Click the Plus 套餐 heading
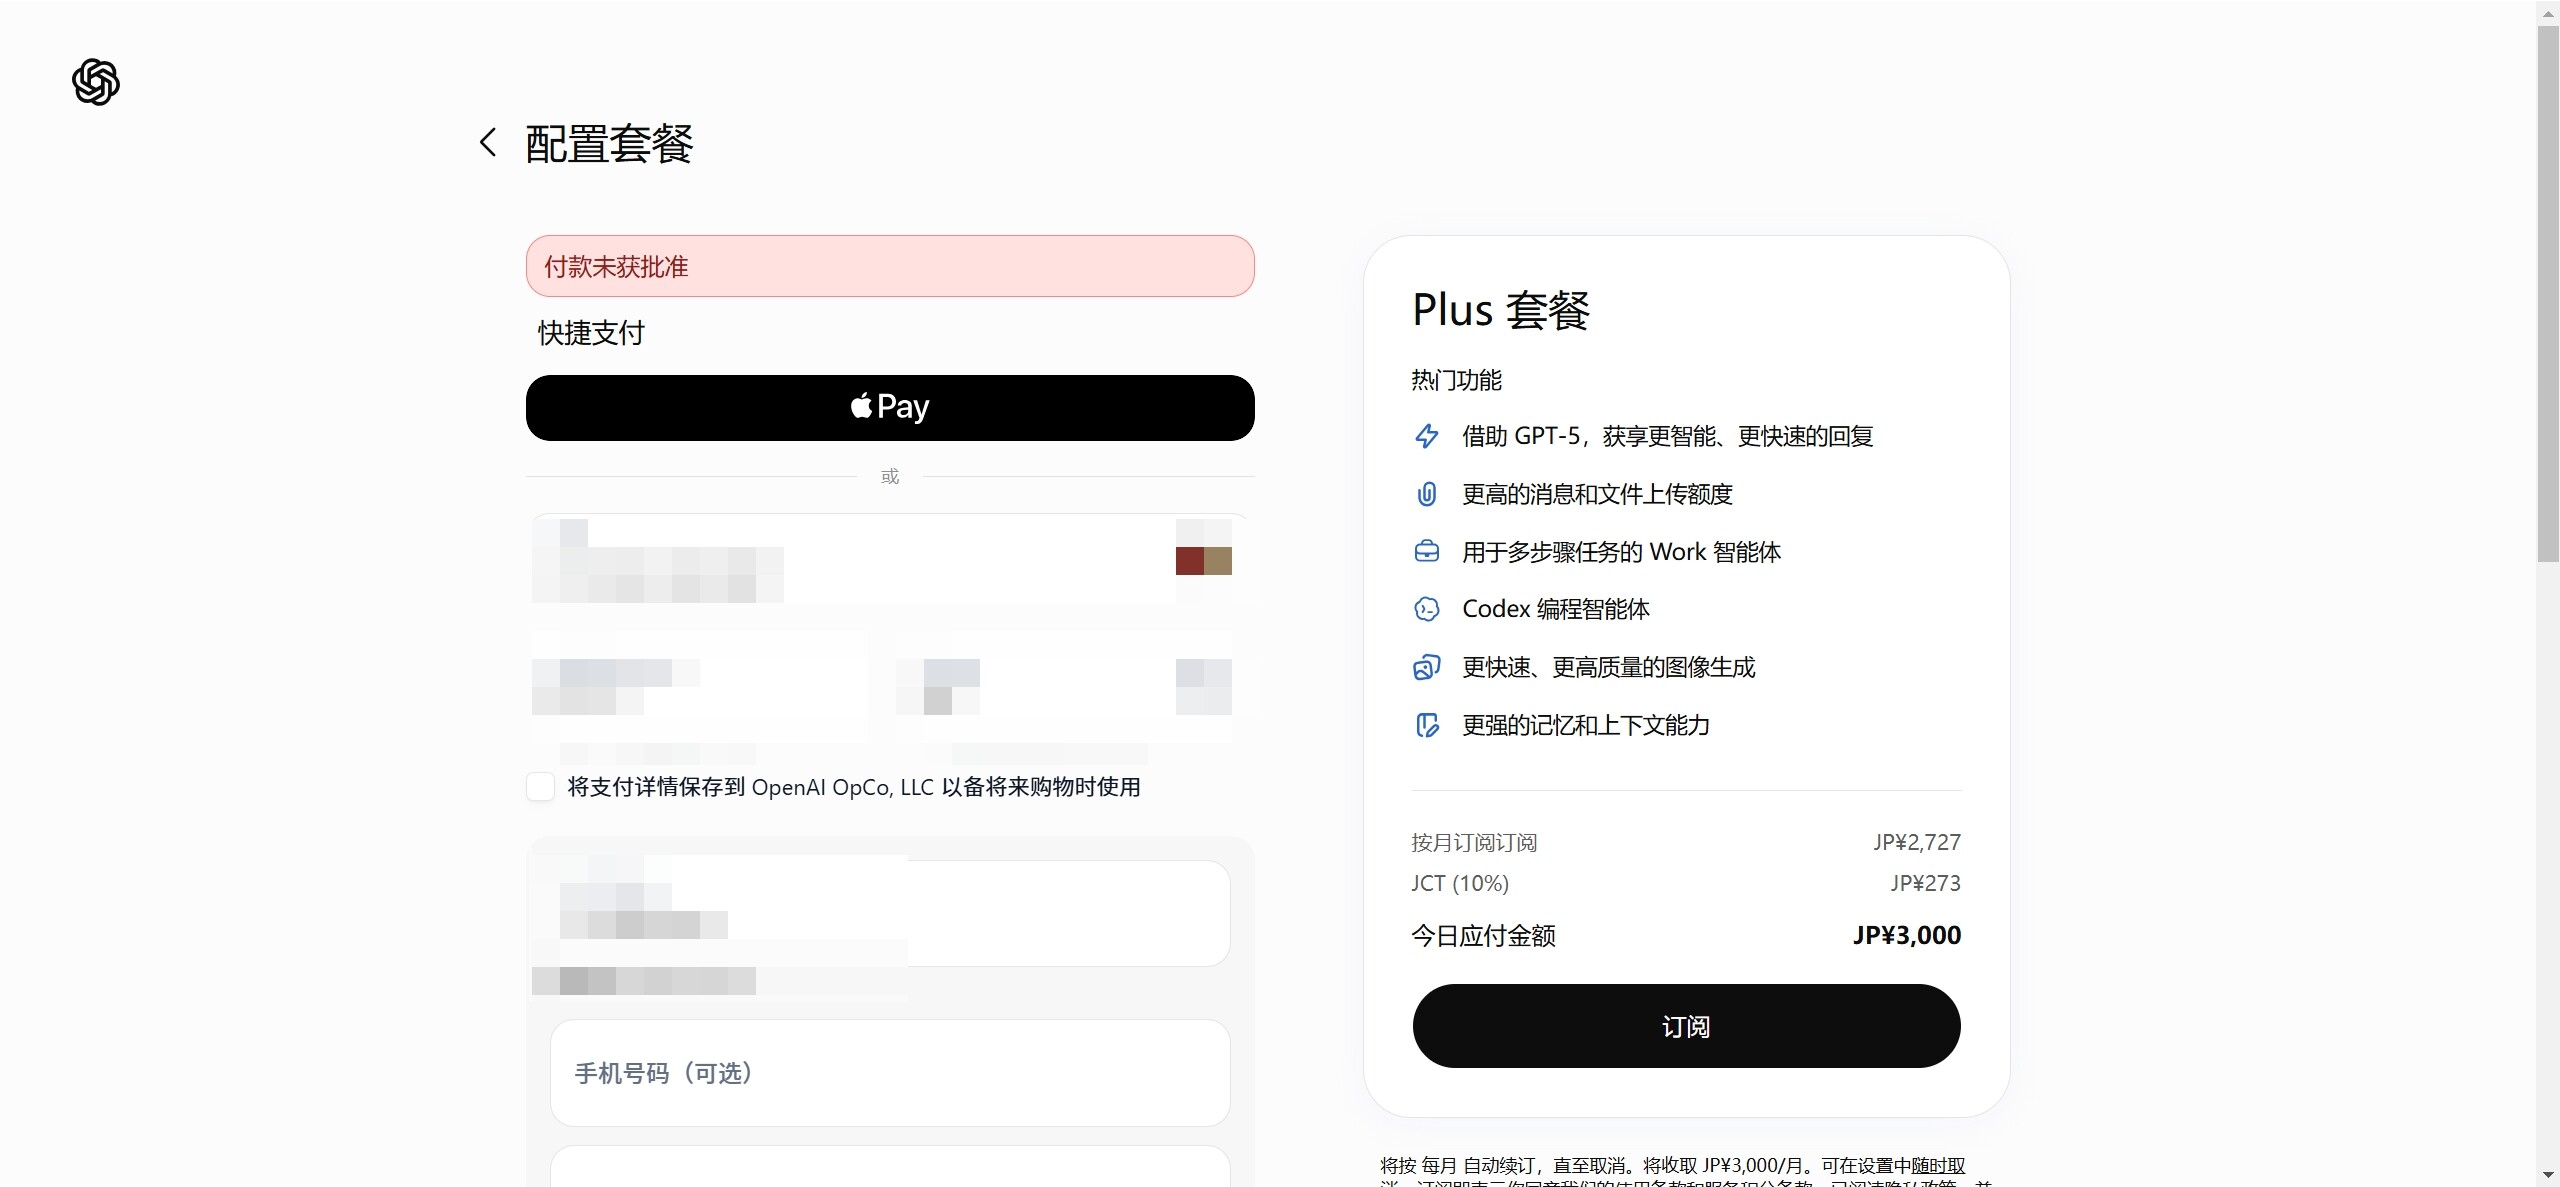The image size is (2560, 1187). [x=1501, y=310]
